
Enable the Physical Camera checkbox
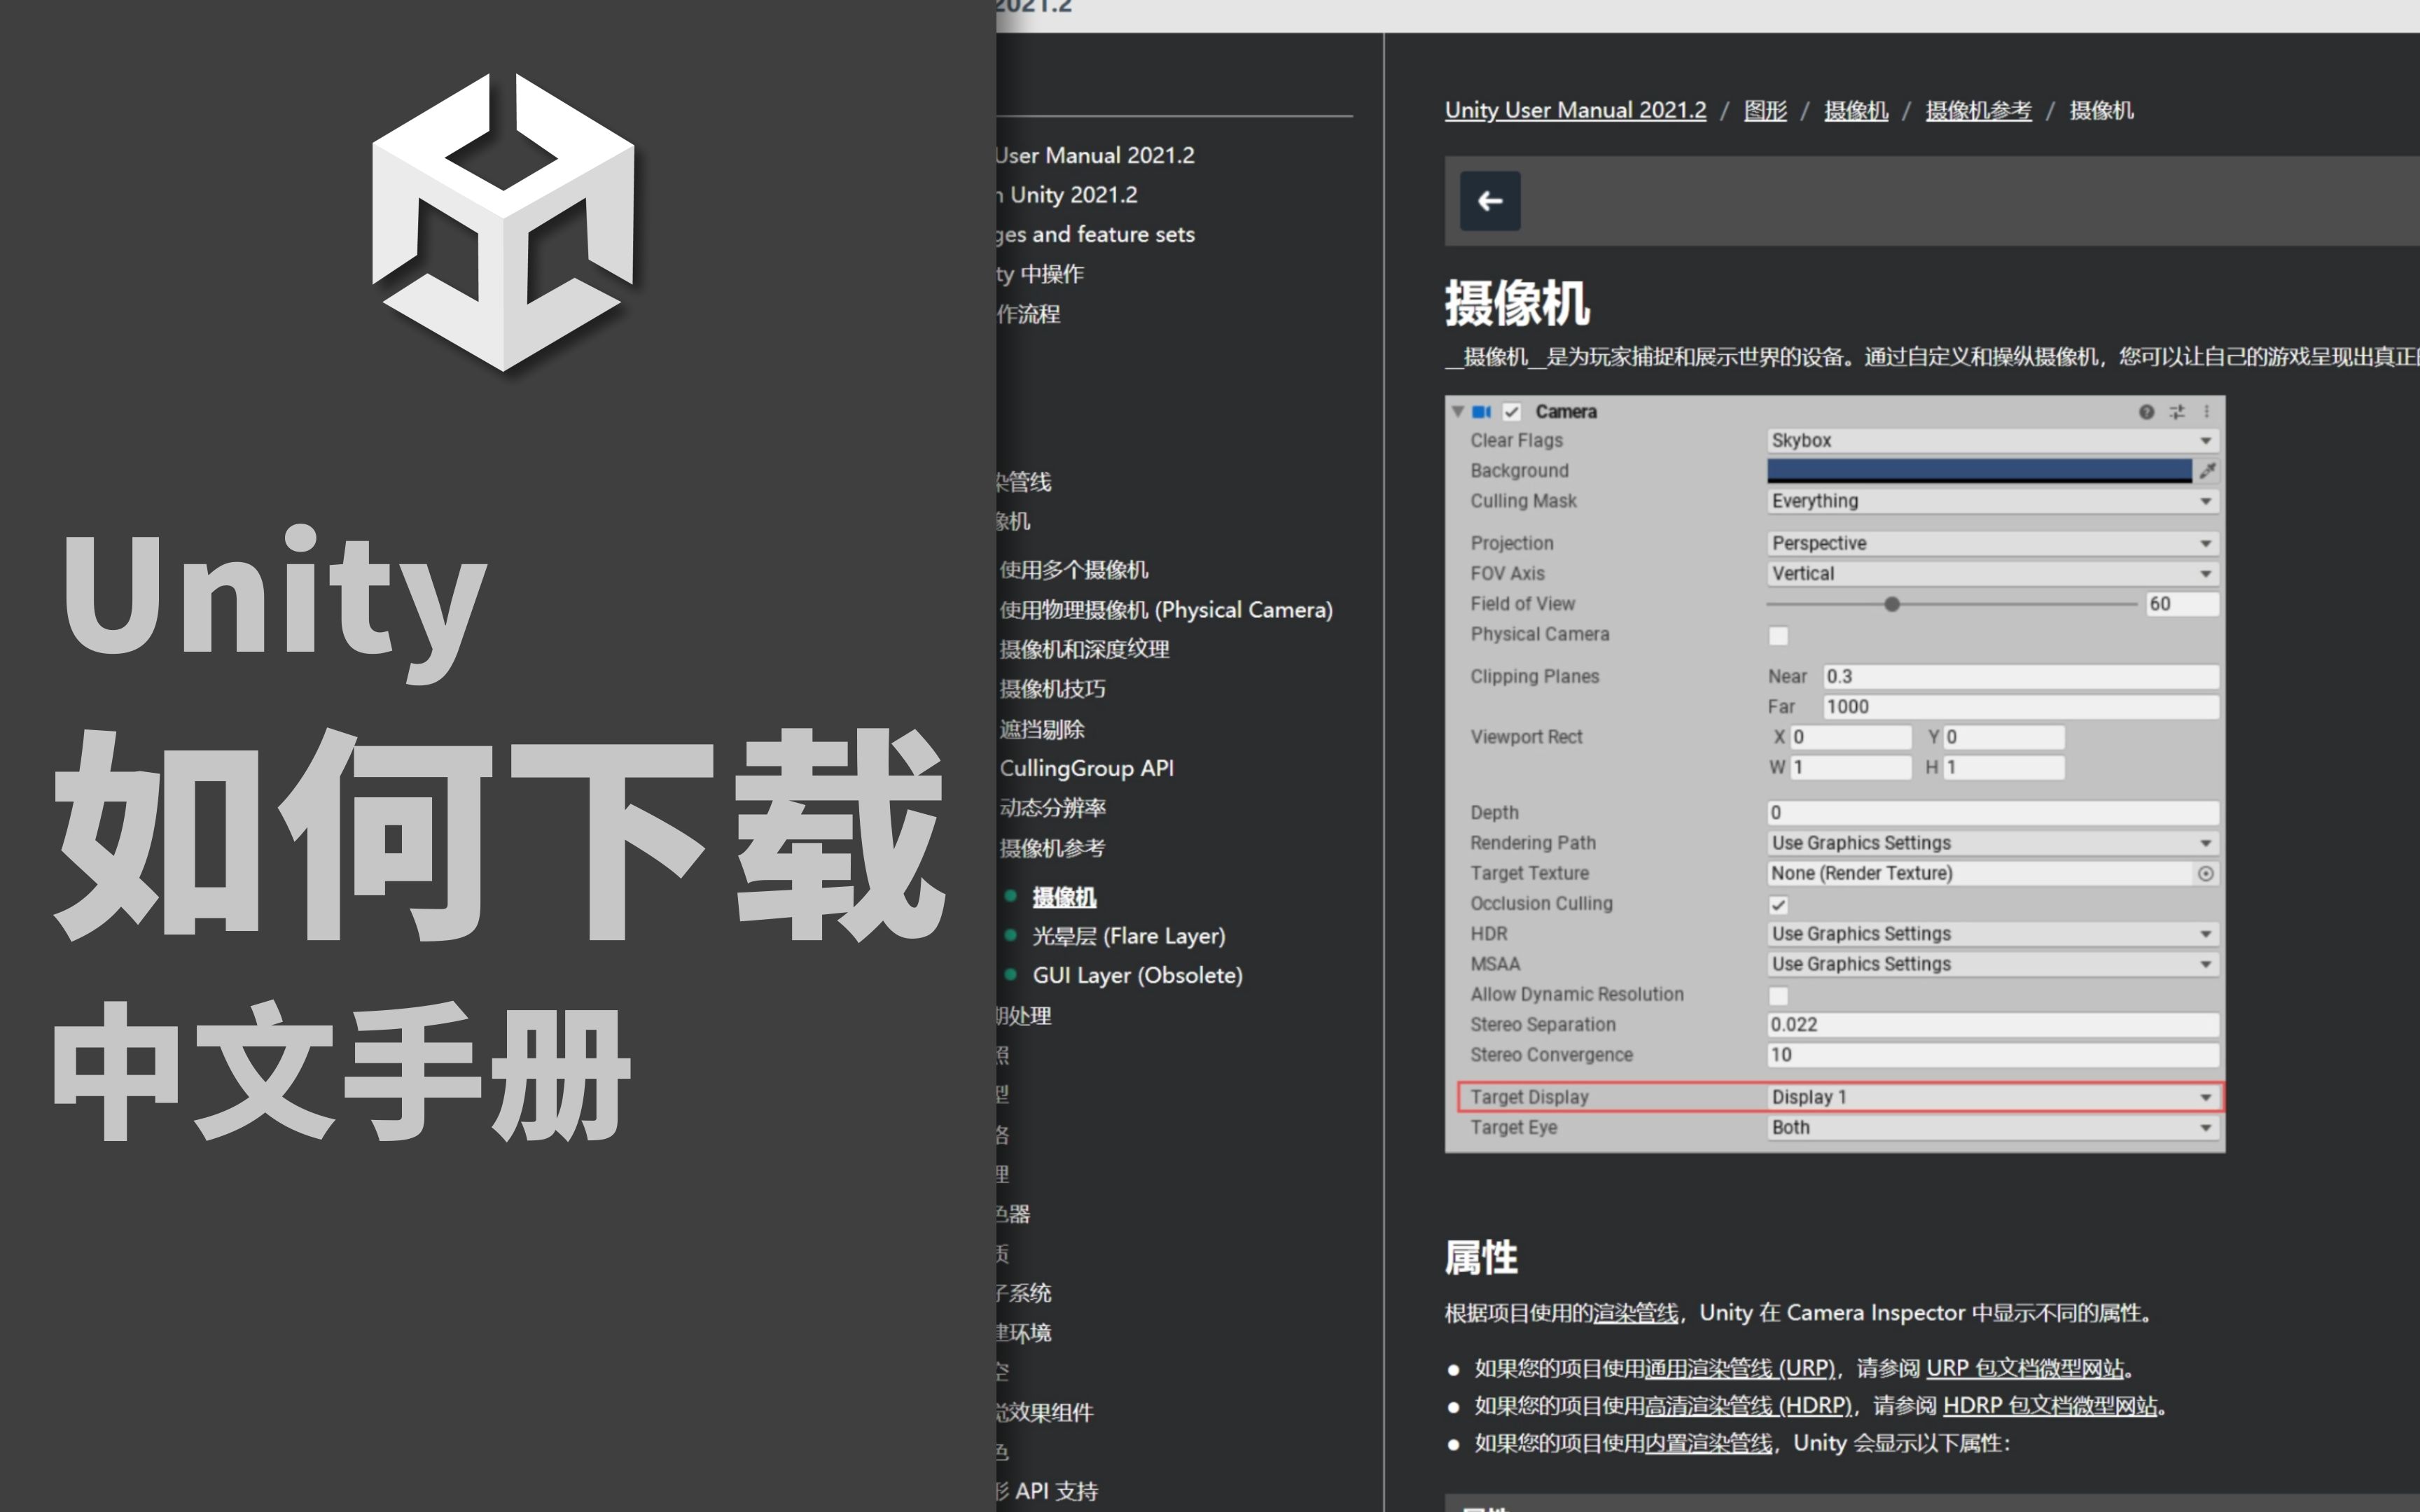[1778, 636]
